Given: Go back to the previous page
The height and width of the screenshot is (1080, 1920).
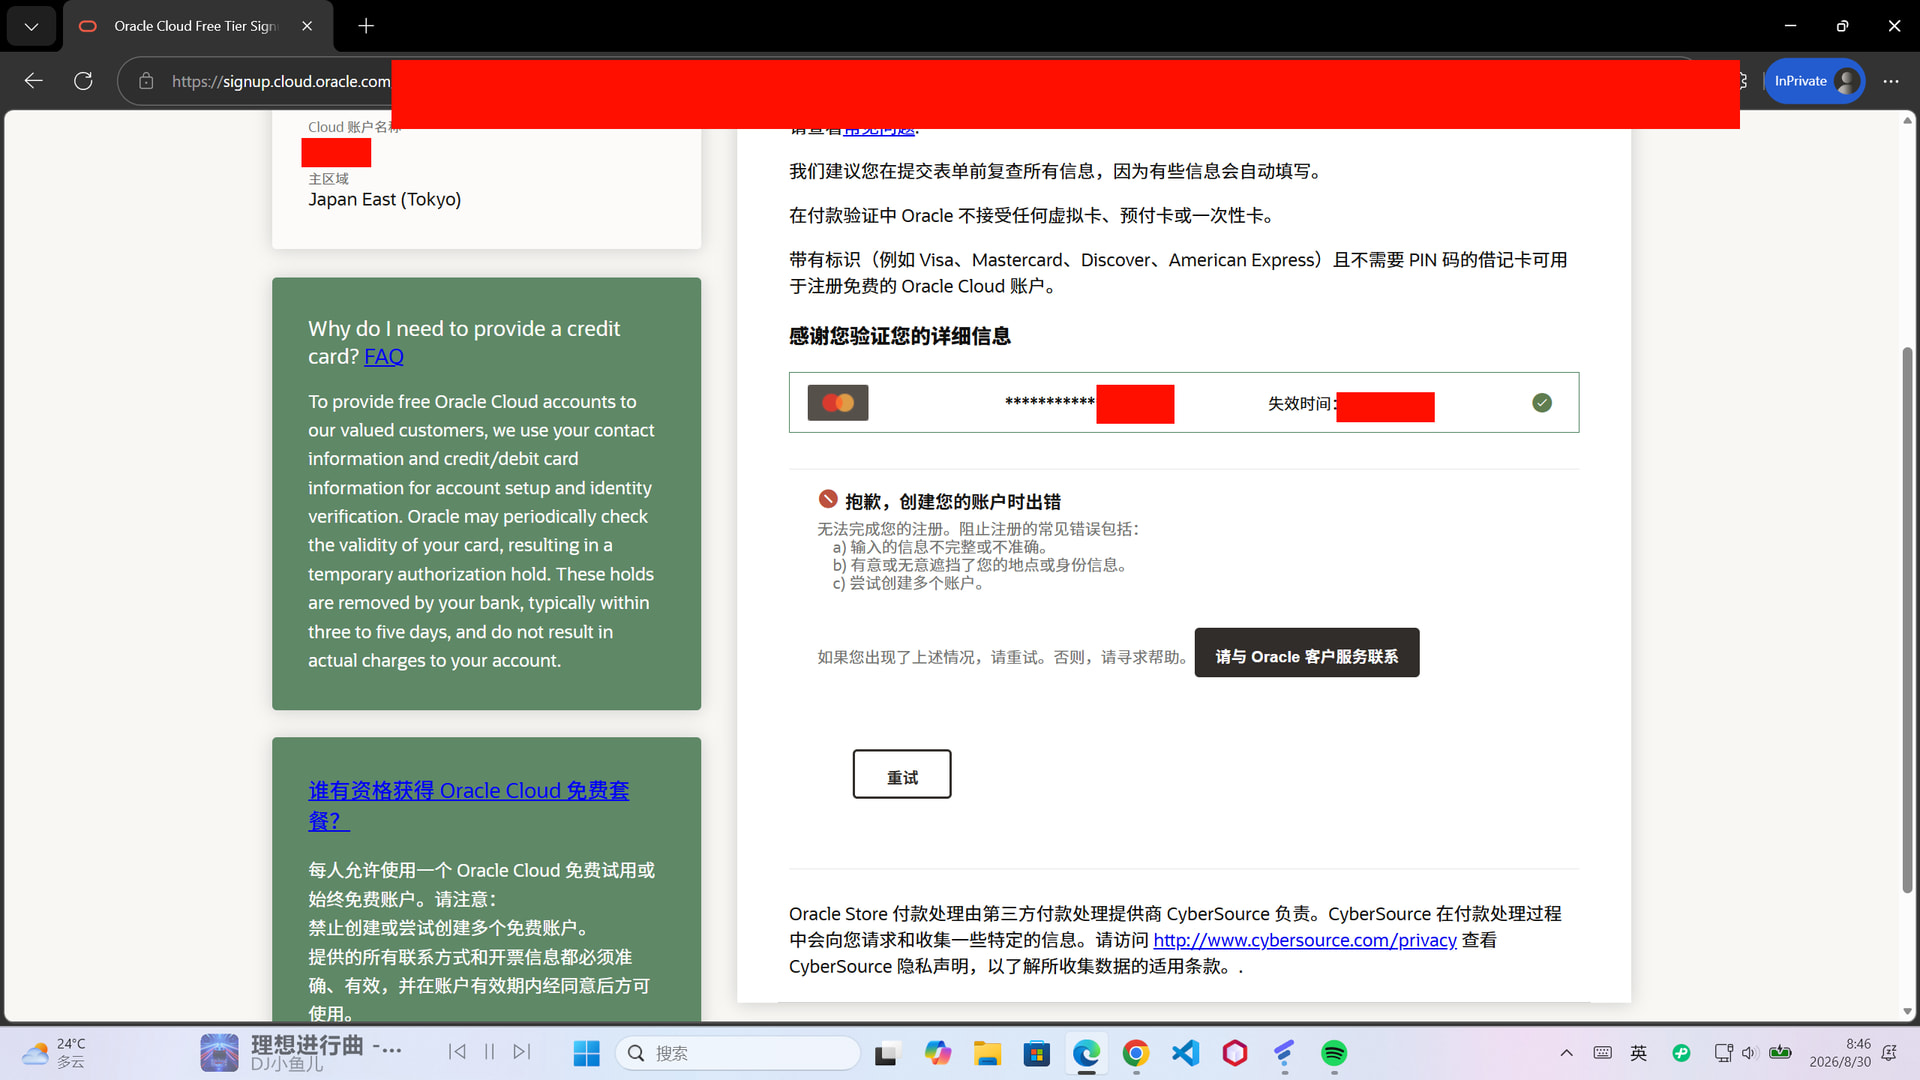Looking at the screenshot, I should click(34, 81).
